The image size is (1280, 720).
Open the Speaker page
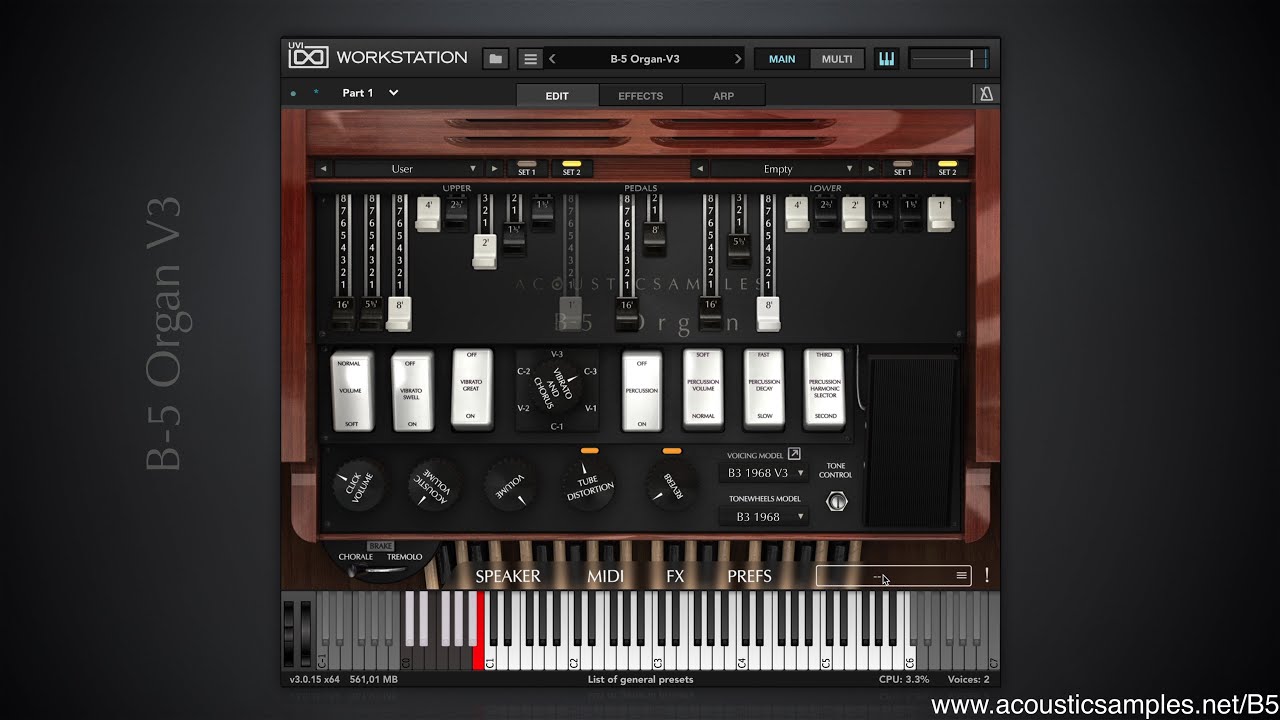pyautogui.click(x=508, y=576)
